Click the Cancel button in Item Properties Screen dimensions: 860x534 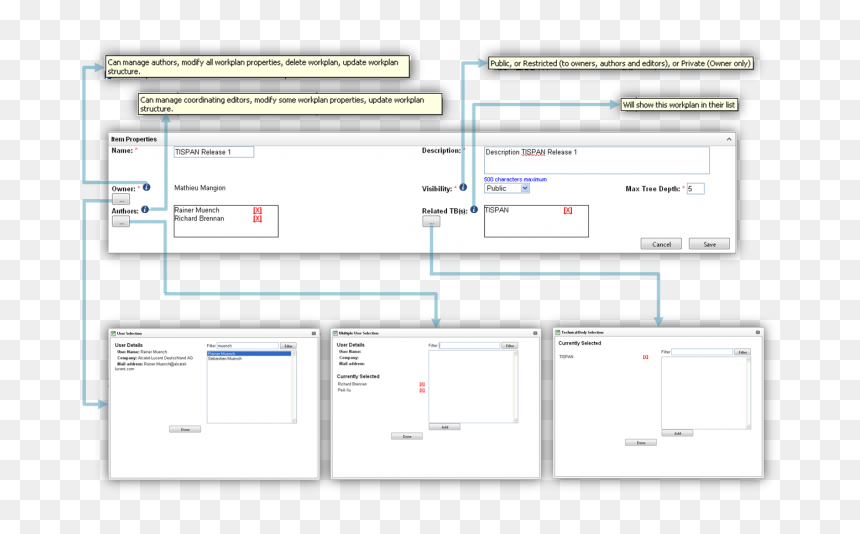[661, 244]
